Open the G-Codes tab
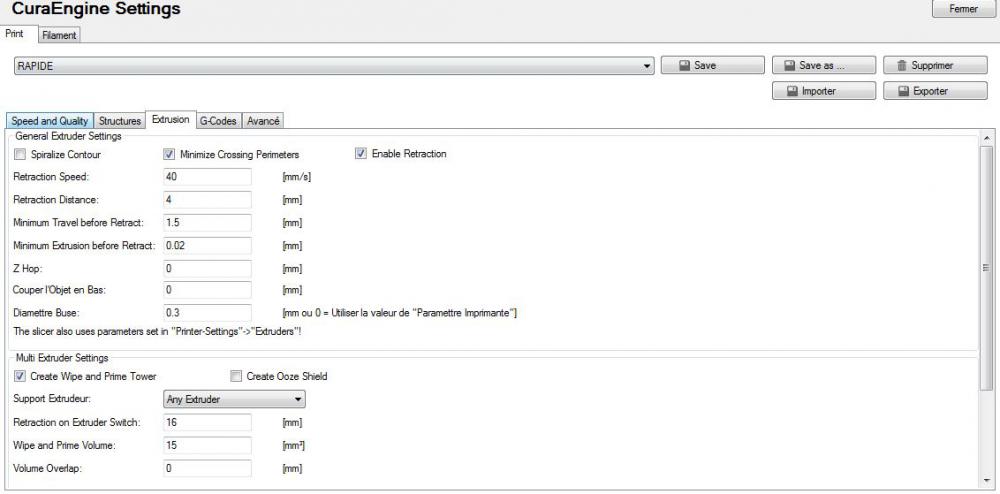Viewport: 1000px width, 494px height. tap(218, 120)
